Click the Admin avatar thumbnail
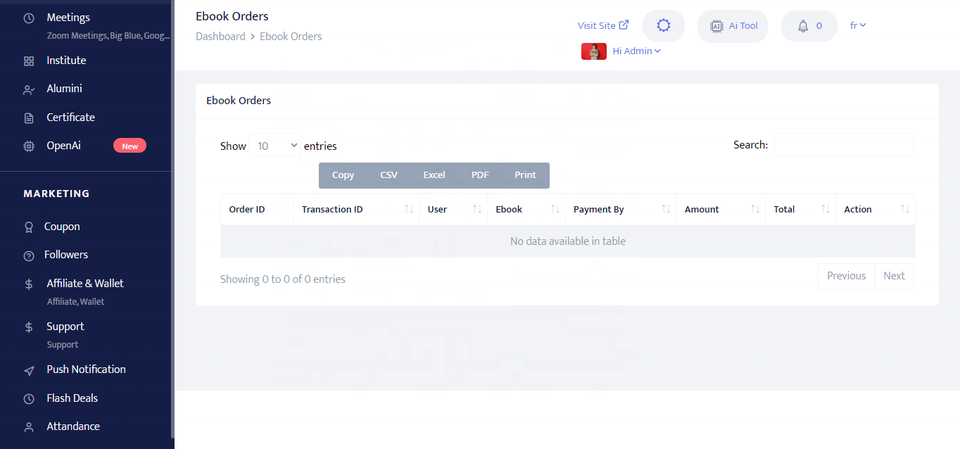 tap(594, 52)
